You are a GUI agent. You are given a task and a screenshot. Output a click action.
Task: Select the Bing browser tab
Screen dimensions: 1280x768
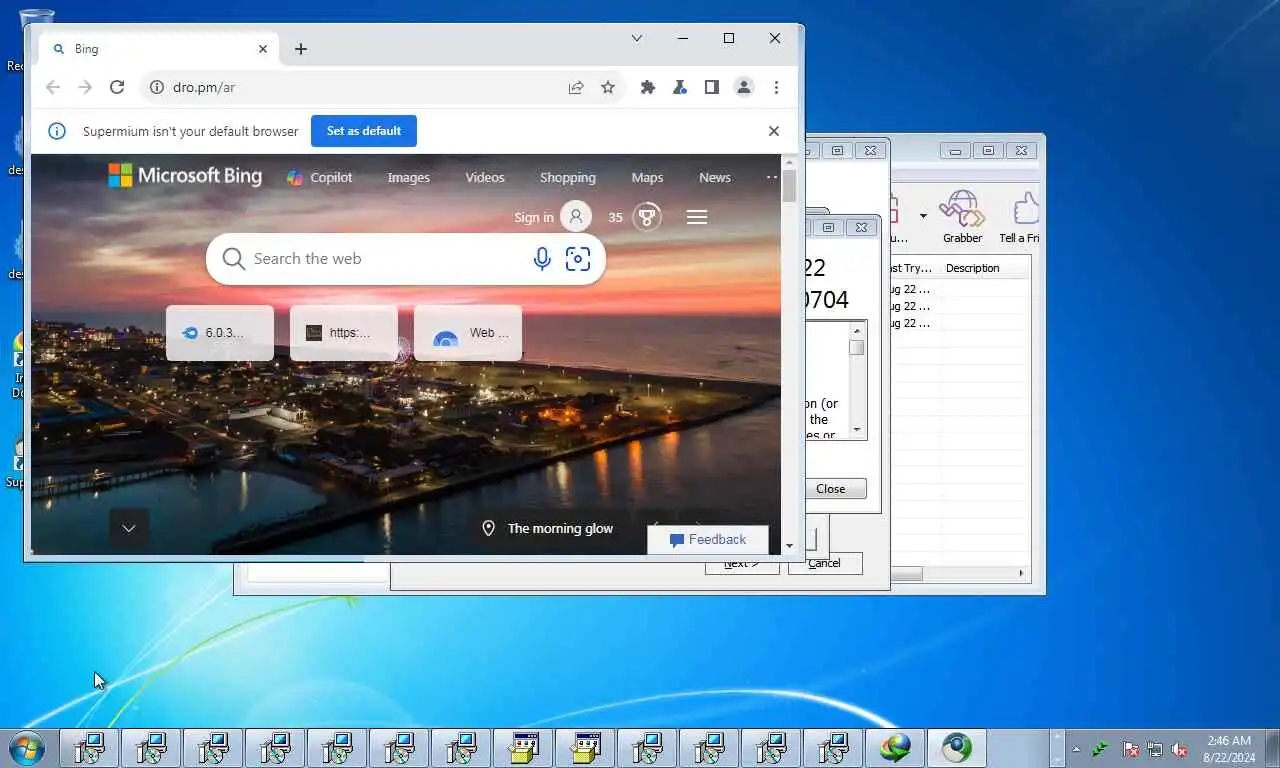(x=158, y=48)
